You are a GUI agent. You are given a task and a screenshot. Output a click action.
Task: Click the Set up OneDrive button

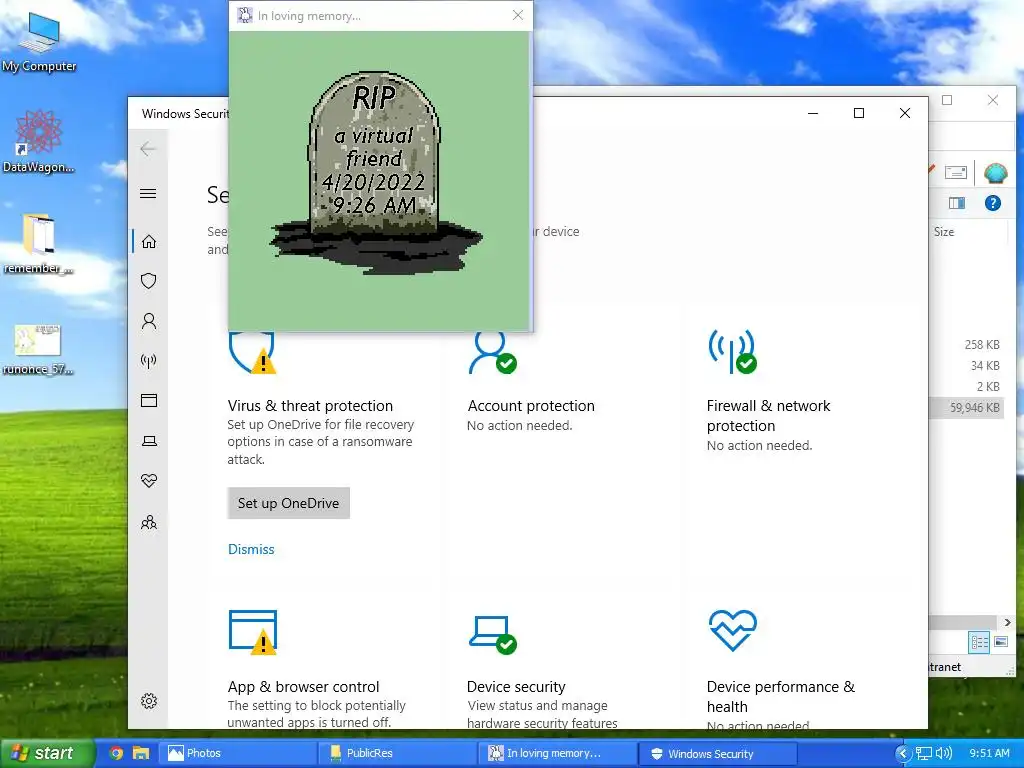[289, 503]
